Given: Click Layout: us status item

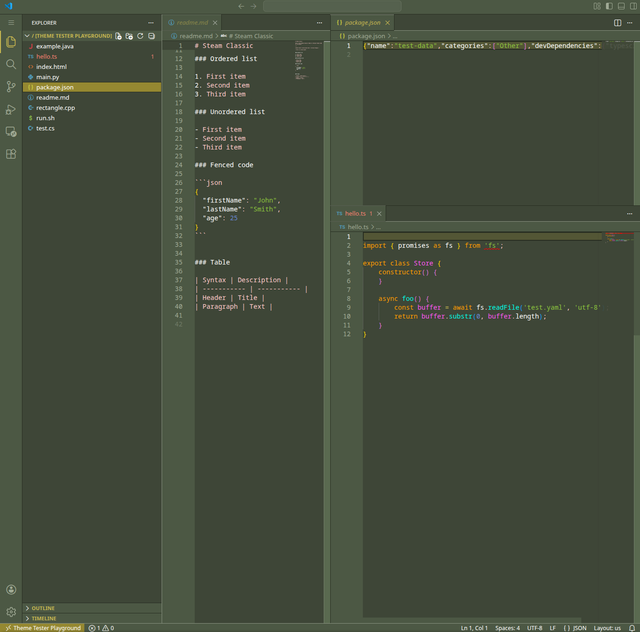Looking at the screenshot, I should [x=607, y=628].
